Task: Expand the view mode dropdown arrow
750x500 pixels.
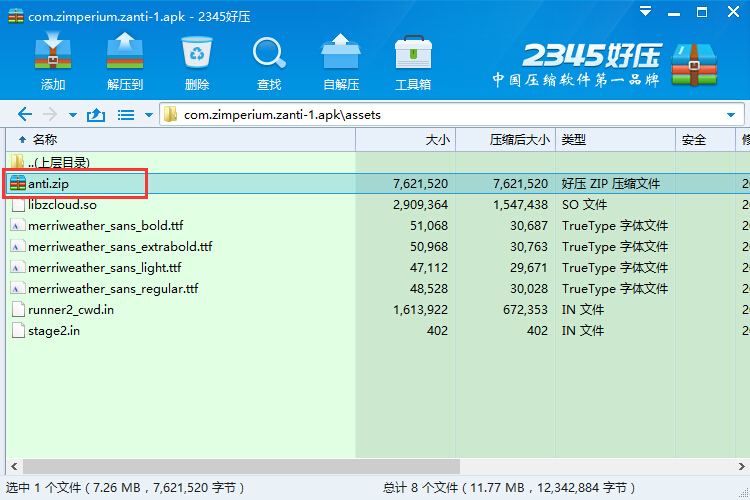Action: click(x=149, y=115)
